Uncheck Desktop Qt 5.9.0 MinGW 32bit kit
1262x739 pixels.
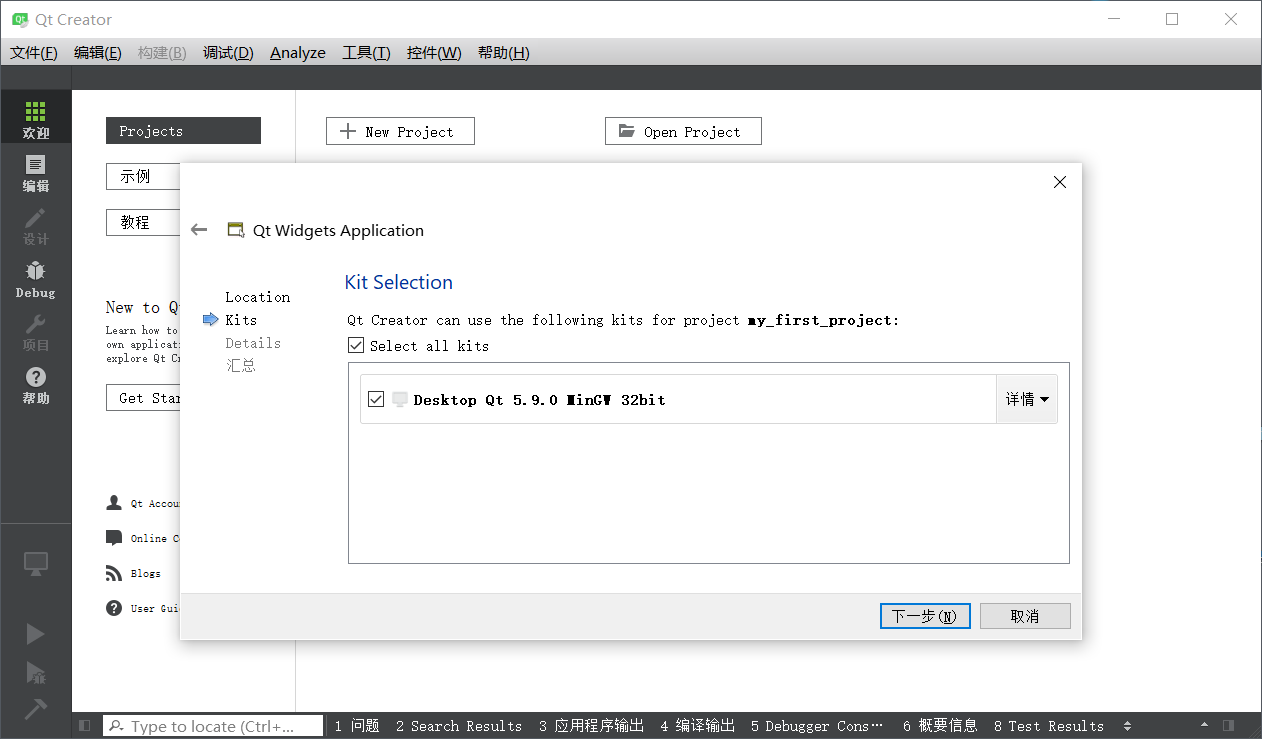click(x=376, y=399)
